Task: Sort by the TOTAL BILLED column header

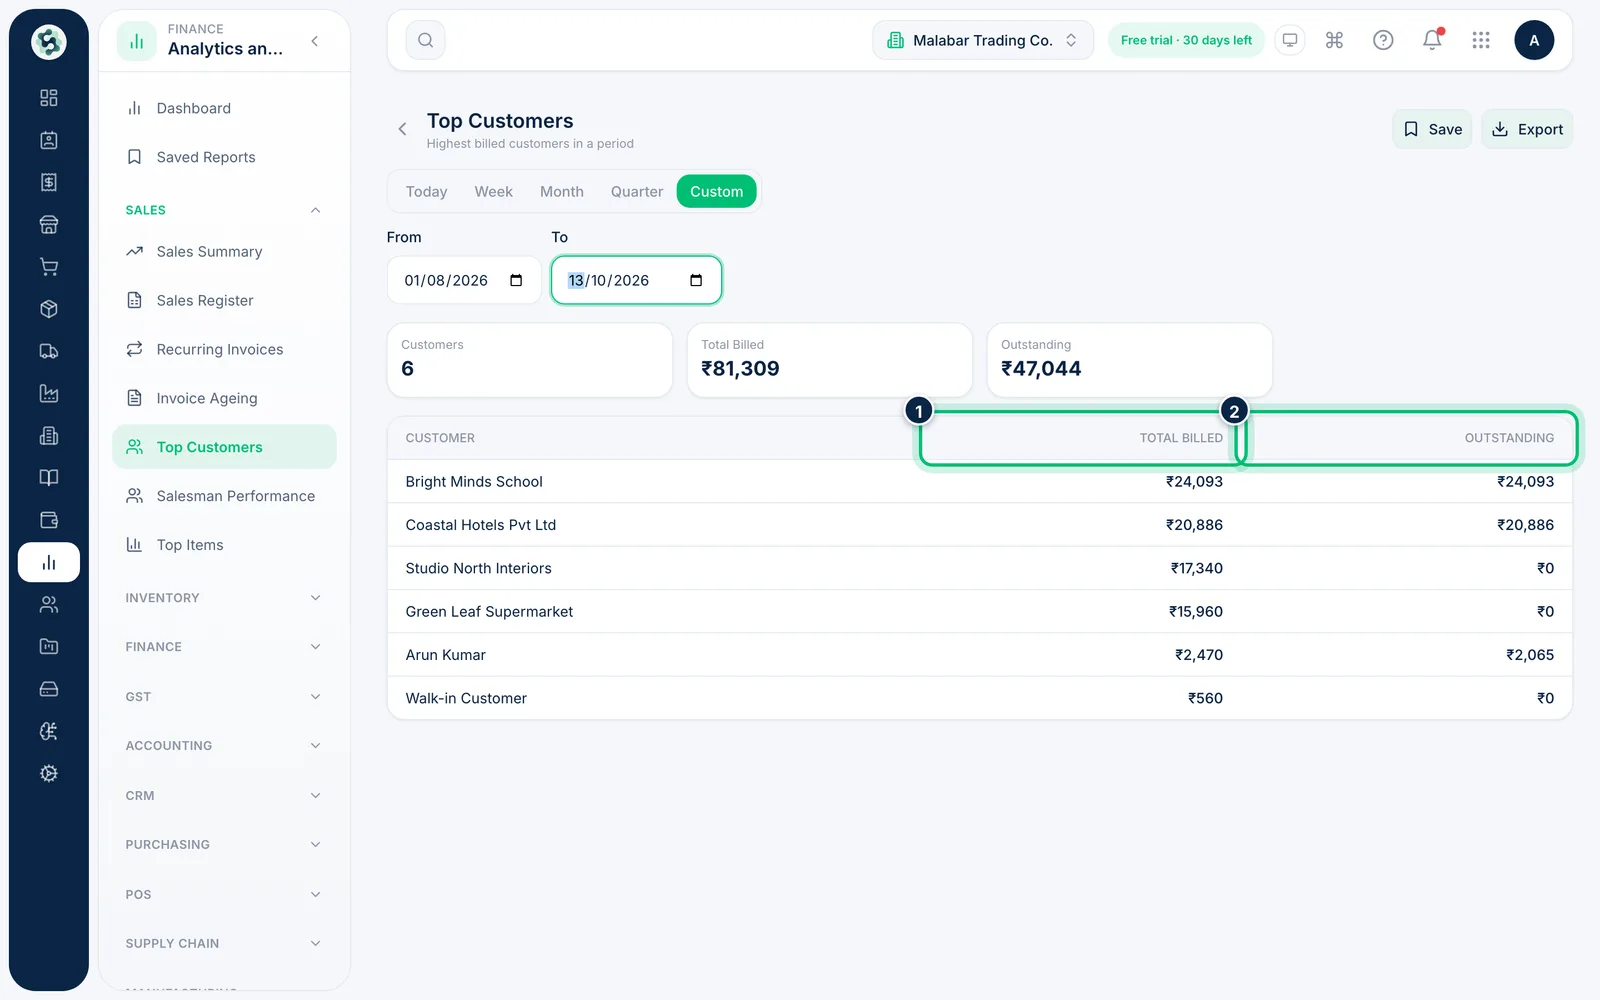Action: tap(1181, 438)
